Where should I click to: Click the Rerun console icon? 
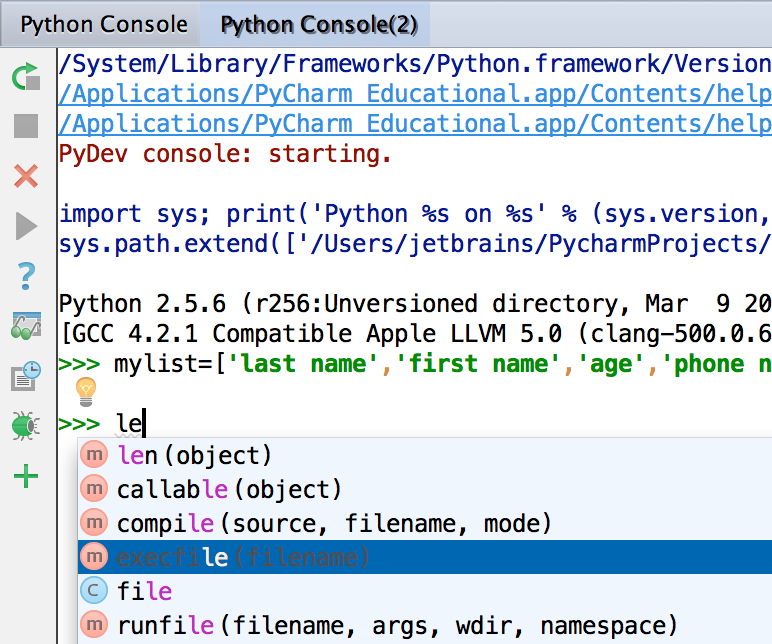26,77
